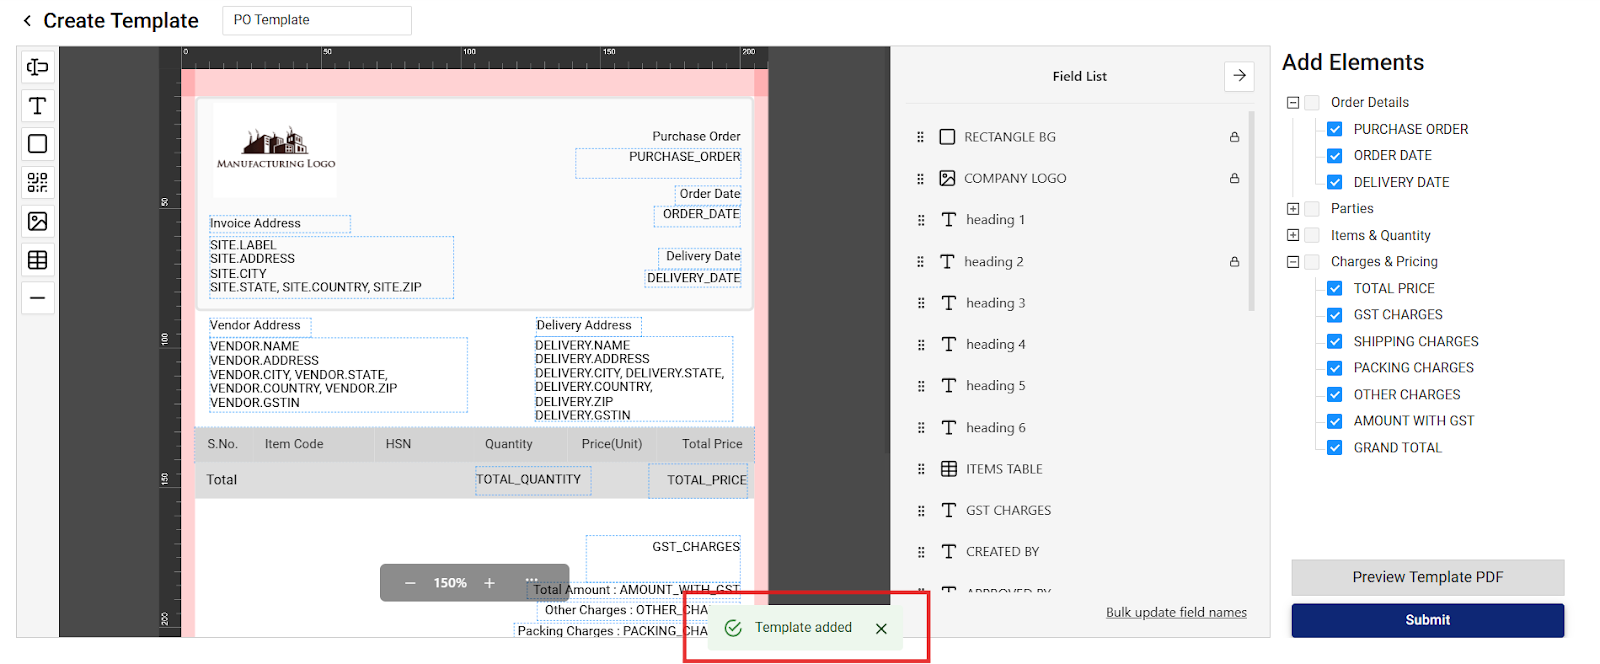1600x664 pixels.
Task: Add a QR code element
Action: (38, 182)
